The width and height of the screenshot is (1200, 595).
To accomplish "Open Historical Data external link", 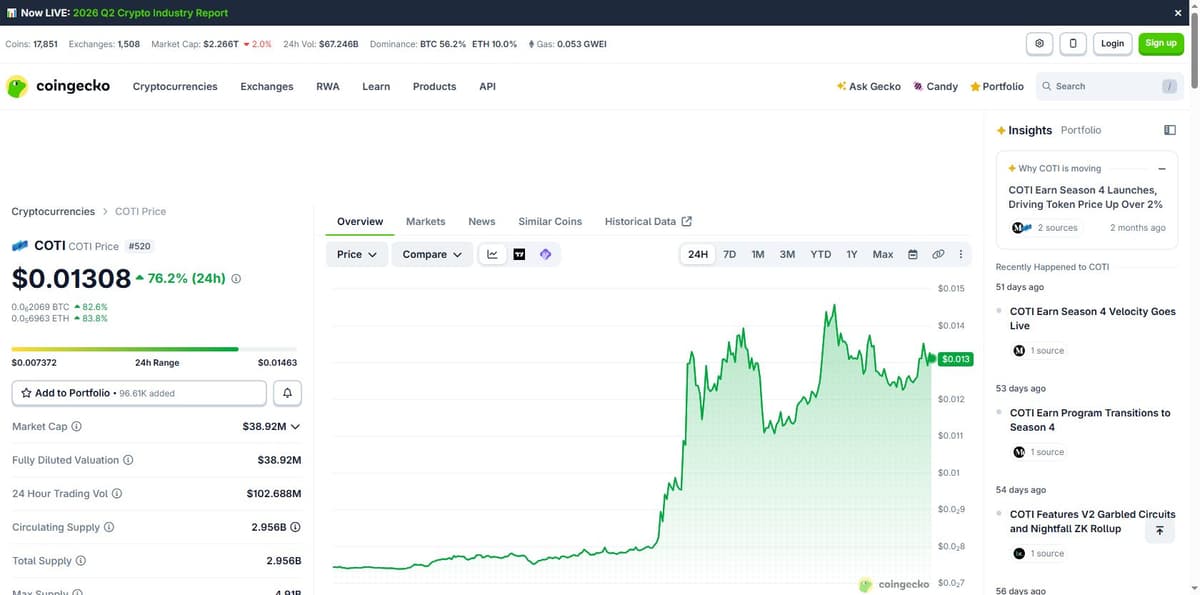I will tap(648, 221).
